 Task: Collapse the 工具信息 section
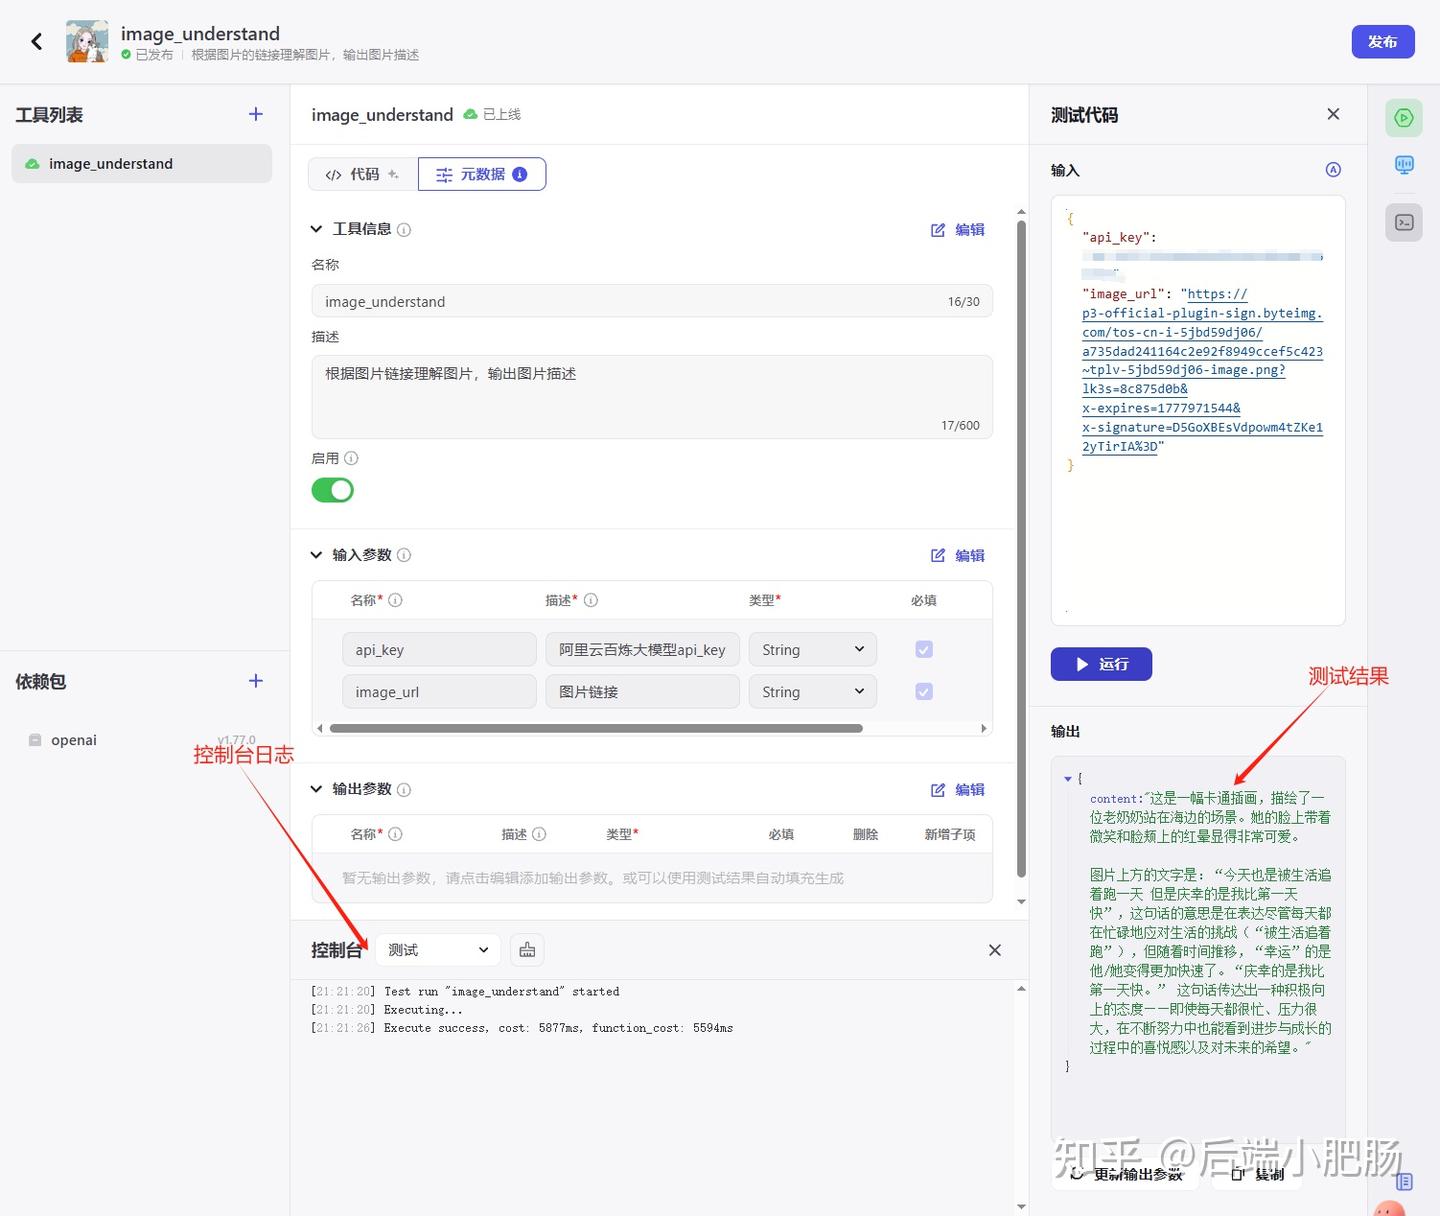pos(316,229)
